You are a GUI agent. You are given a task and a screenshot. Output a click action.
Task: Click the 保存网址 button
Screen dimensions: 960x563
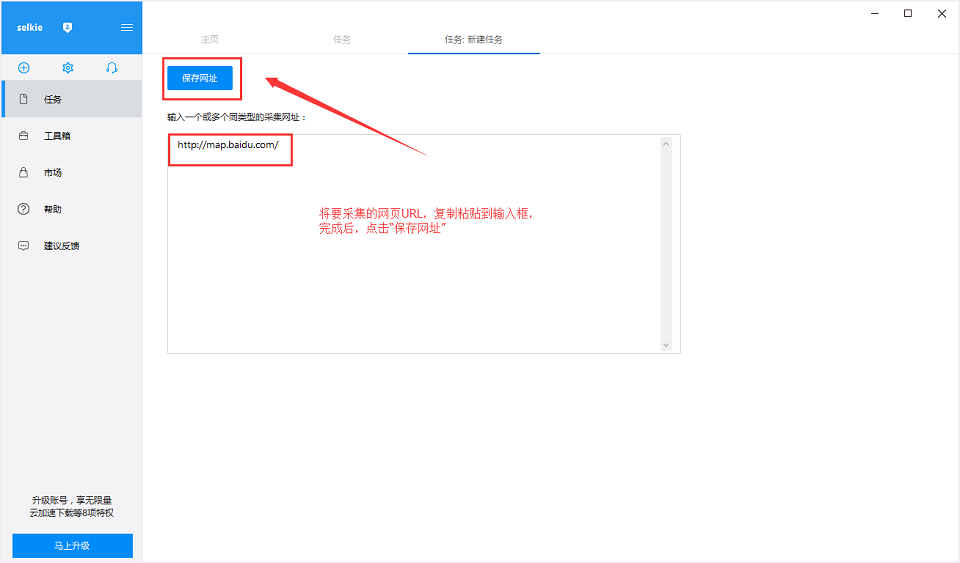200,78
